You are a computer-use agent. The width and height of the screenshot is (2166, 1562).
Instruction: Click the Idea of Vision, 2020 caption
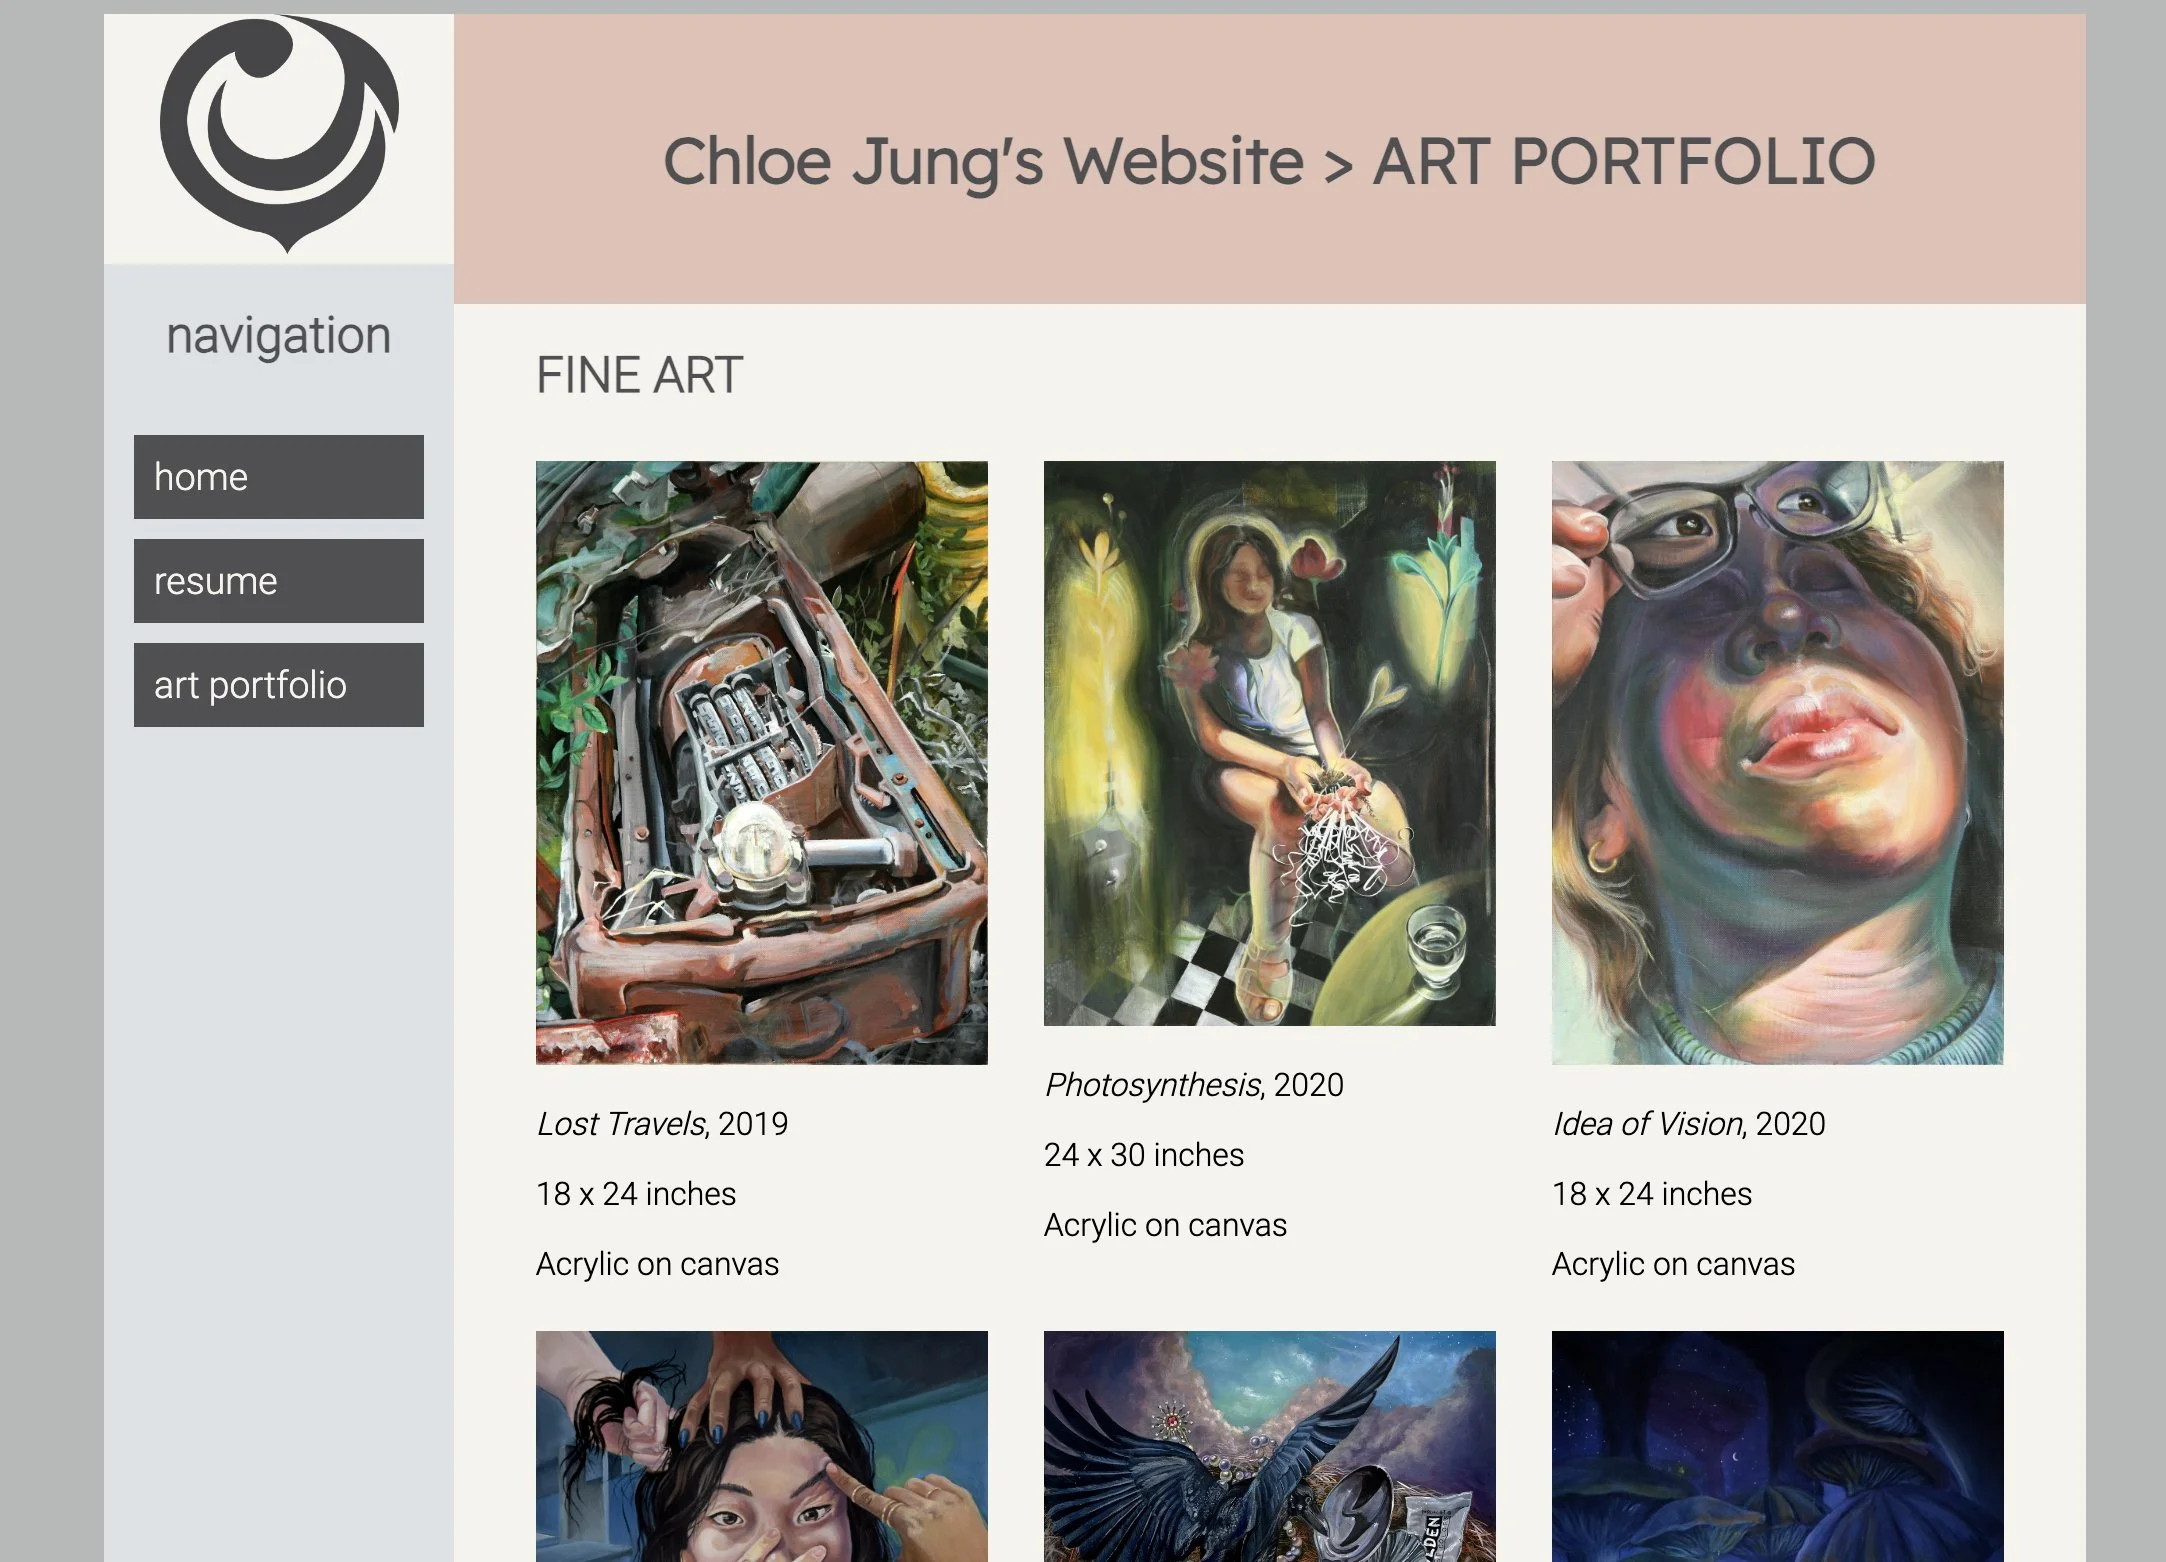coord(1689,1124)
